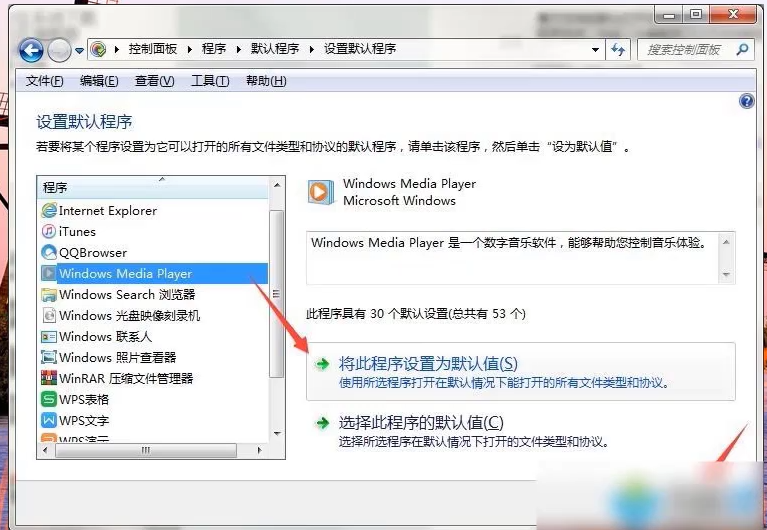Open the 工具(T) menu
This screenshot has width=767, height=530.
click(210, 81)
